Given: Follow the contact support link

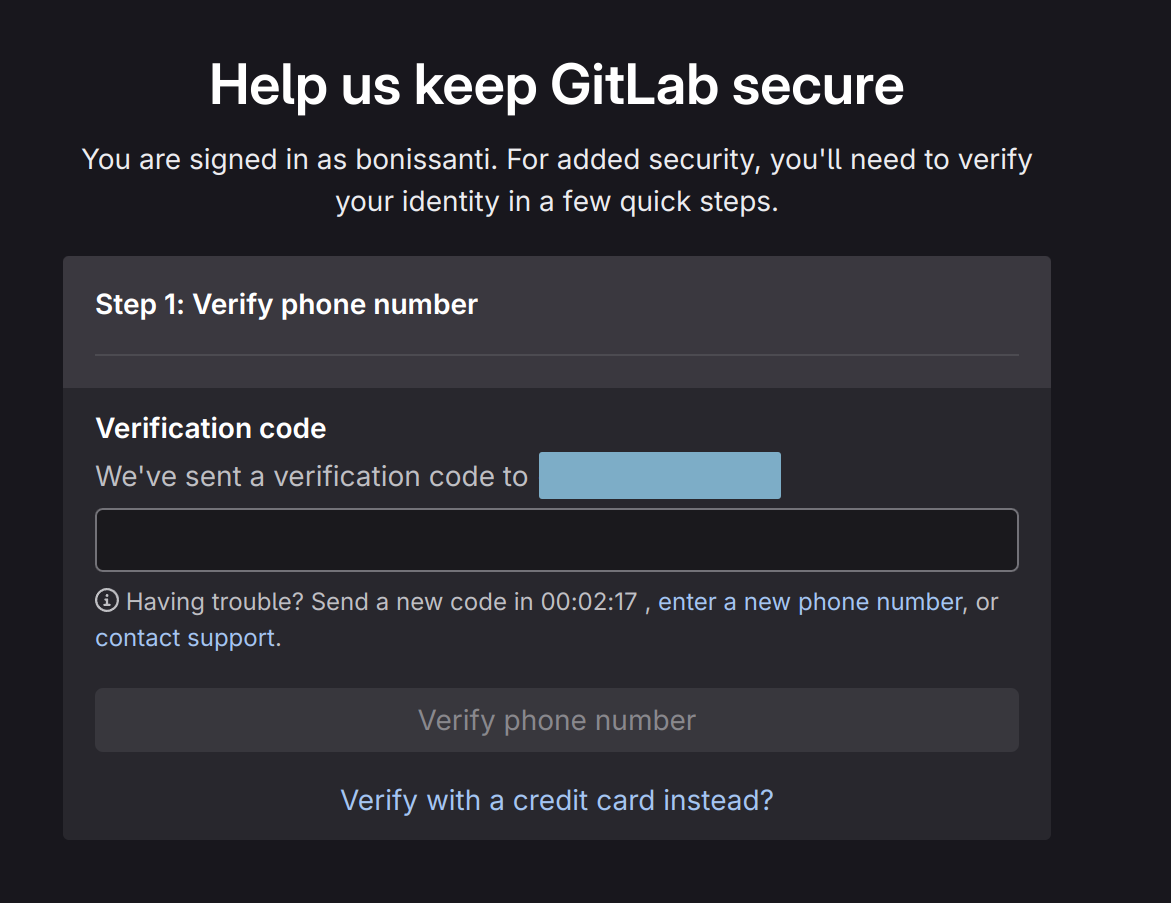Looking at the screenshot, I should 185,638.
